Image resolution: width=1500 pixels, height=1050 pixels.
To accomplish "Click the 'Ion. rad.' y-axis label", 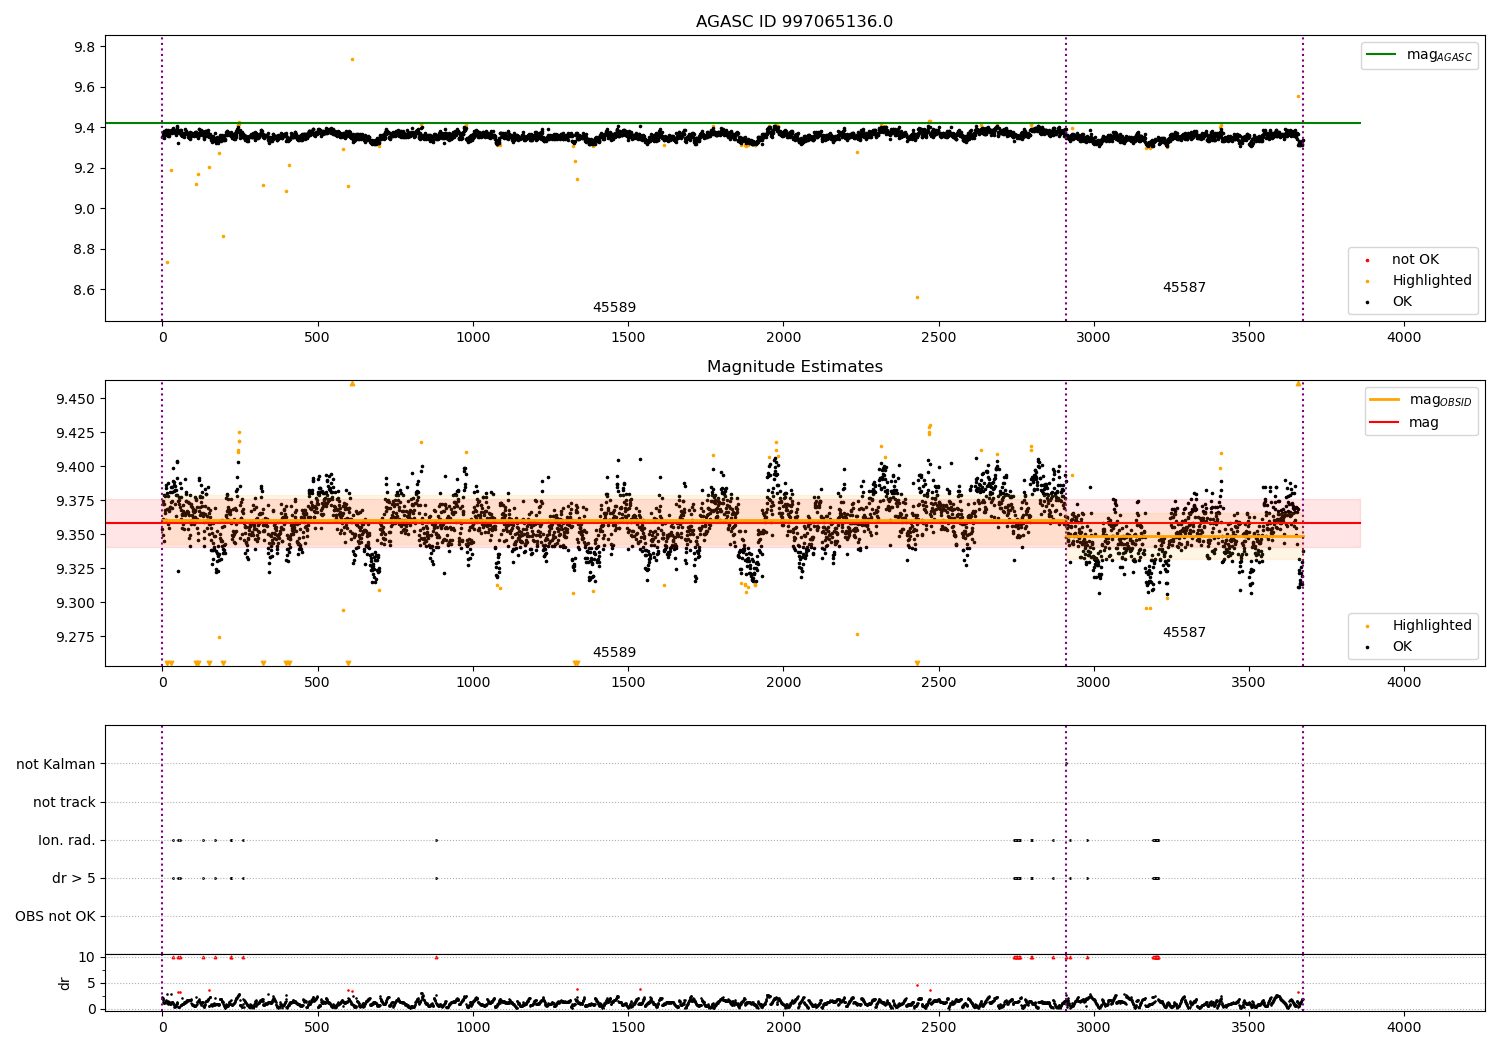I will pos(67,840).
